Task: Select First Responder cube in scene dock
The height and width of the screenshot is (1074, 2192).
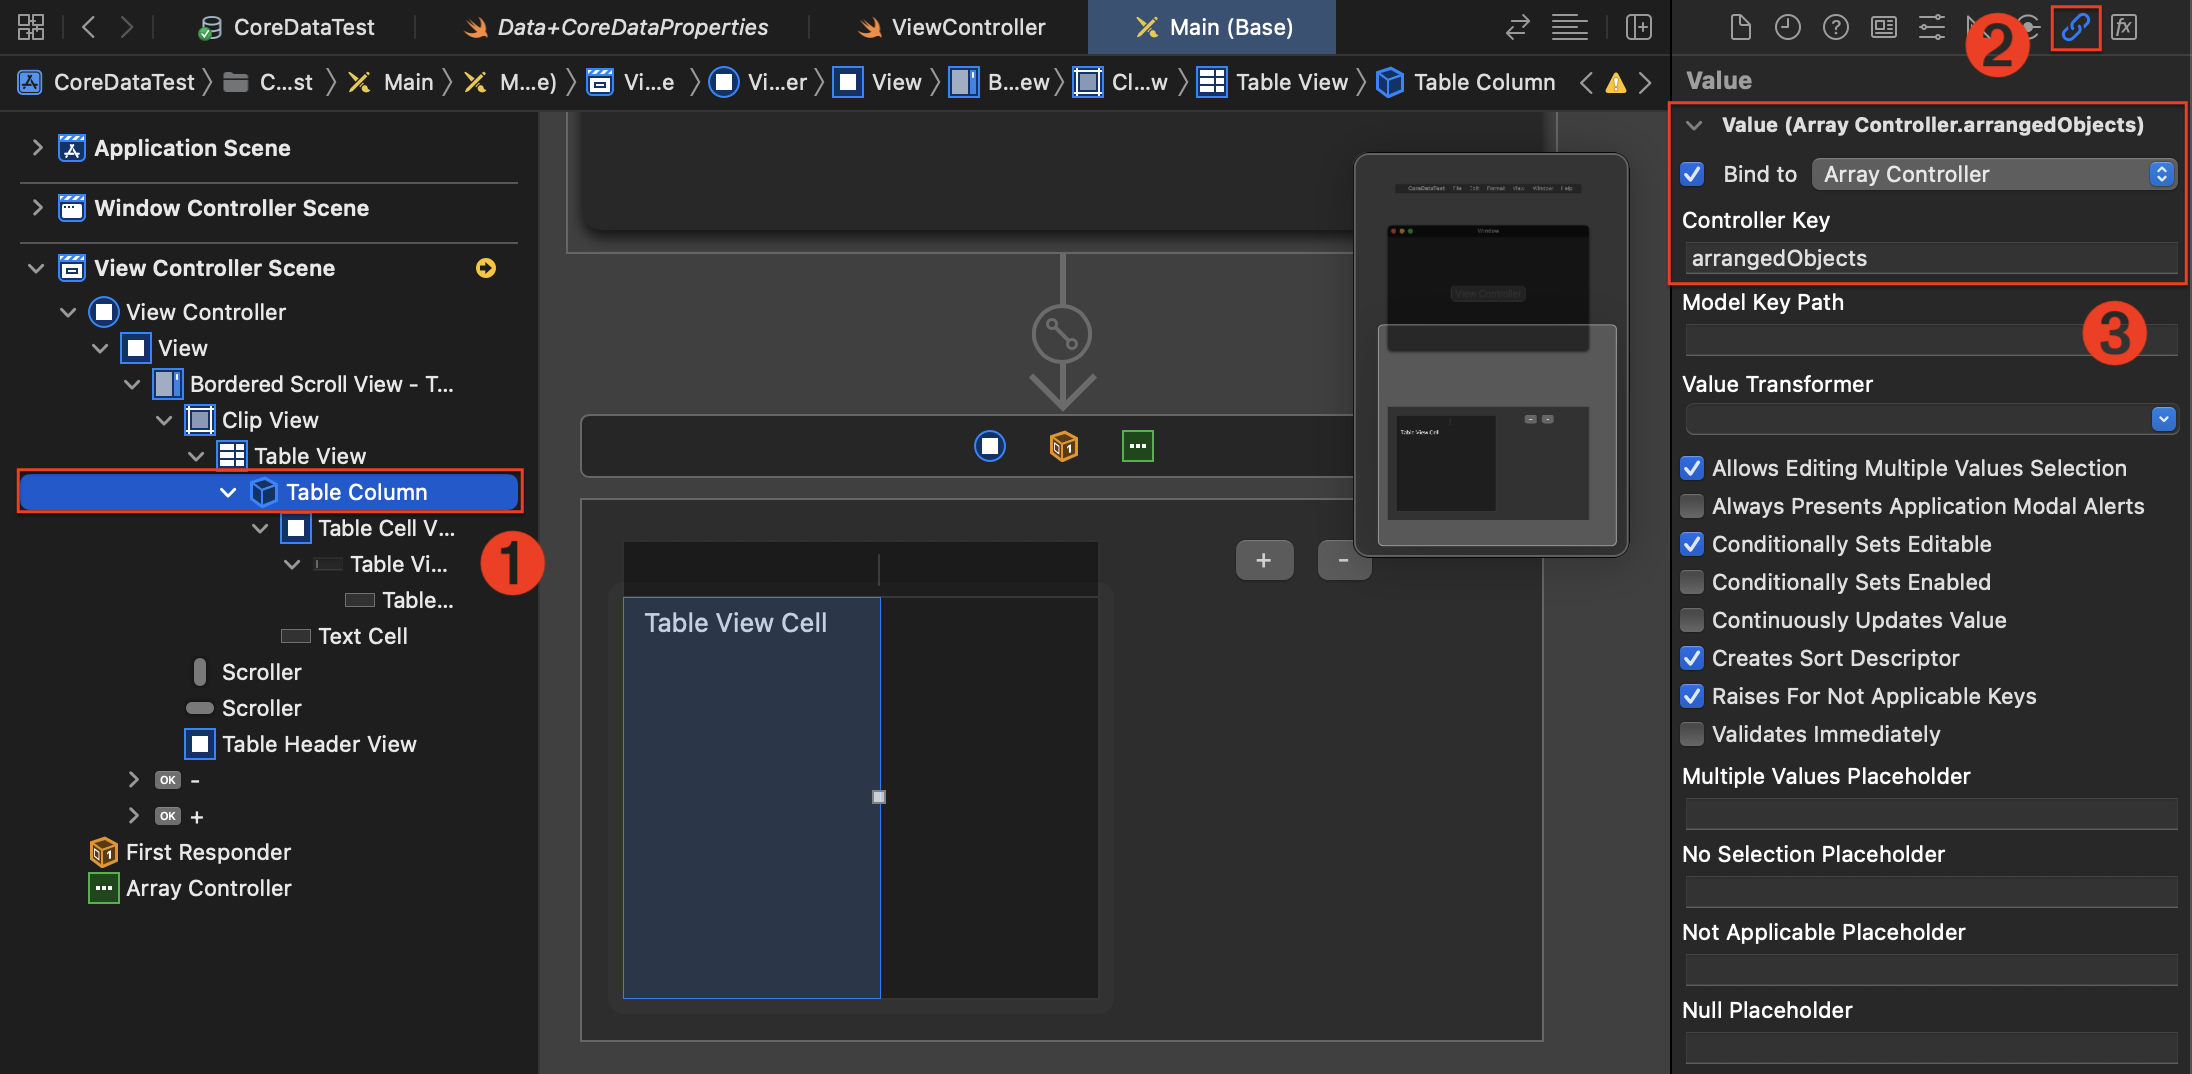Action: [x=1064, y=446]
